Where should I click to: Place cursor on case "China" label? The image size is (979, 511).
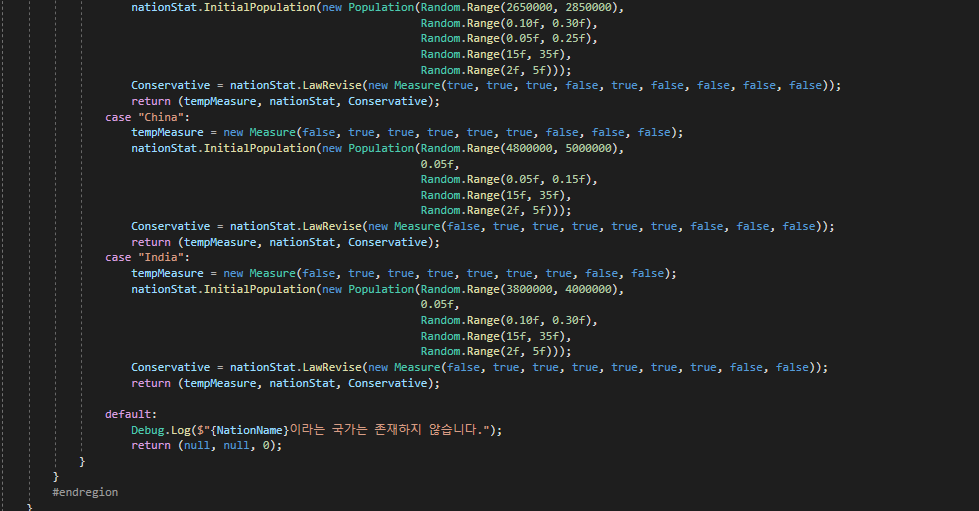147,117
